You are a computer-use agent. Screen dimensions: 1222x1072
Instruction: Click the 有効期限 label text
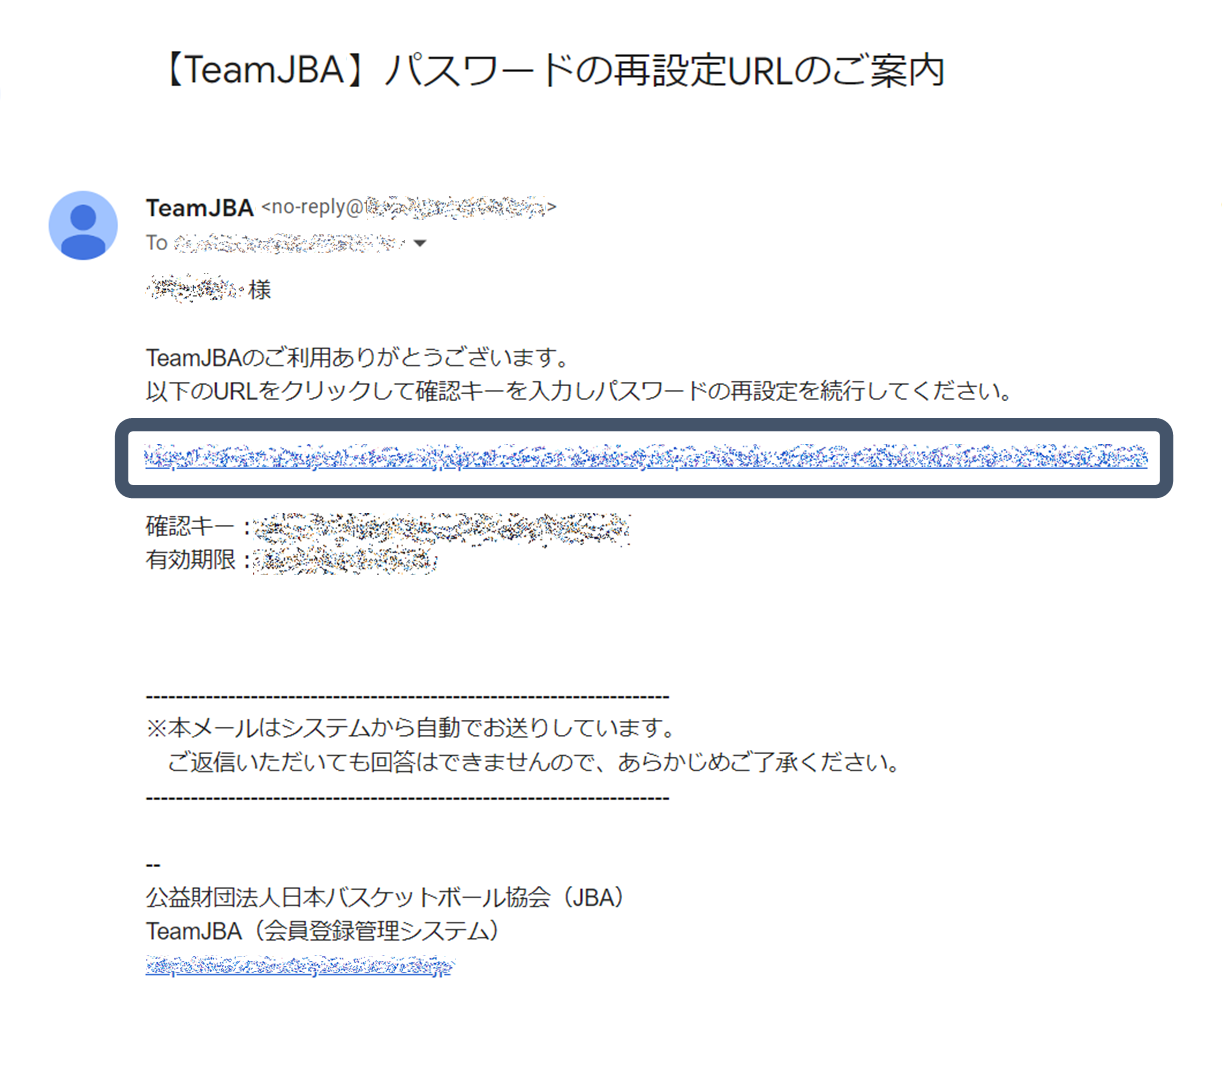pos(191,560)
